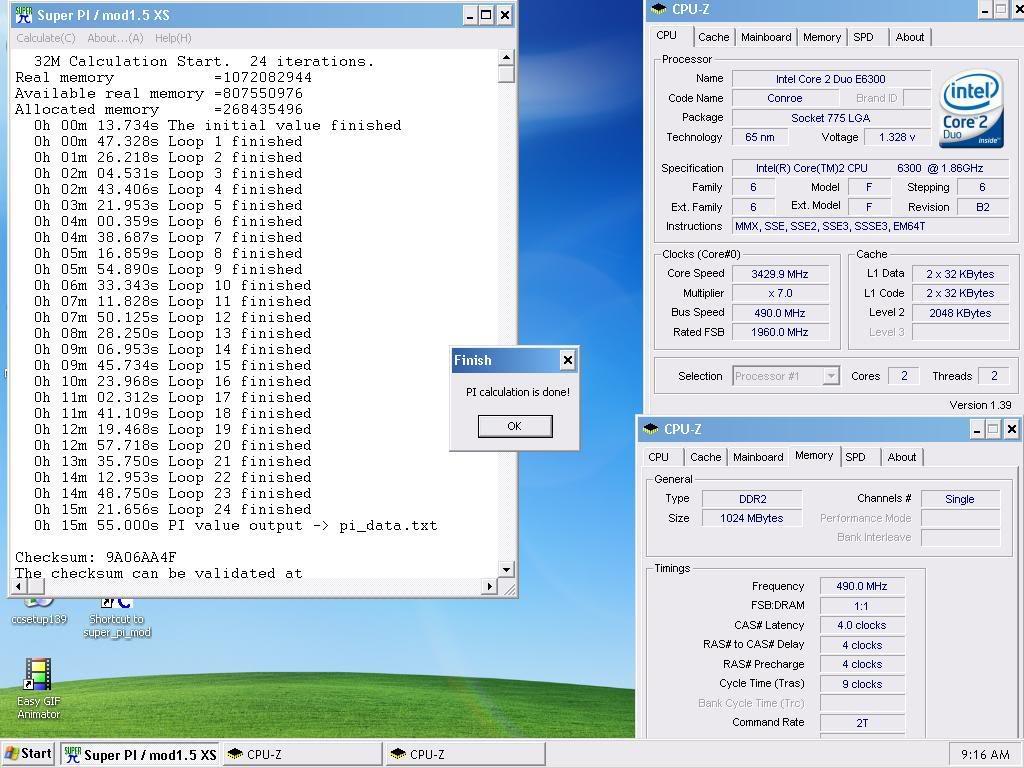Click scroll left arrow in Super PI window
The height and width of the screenshot is (768, 1024).
[x=18, y=586]
